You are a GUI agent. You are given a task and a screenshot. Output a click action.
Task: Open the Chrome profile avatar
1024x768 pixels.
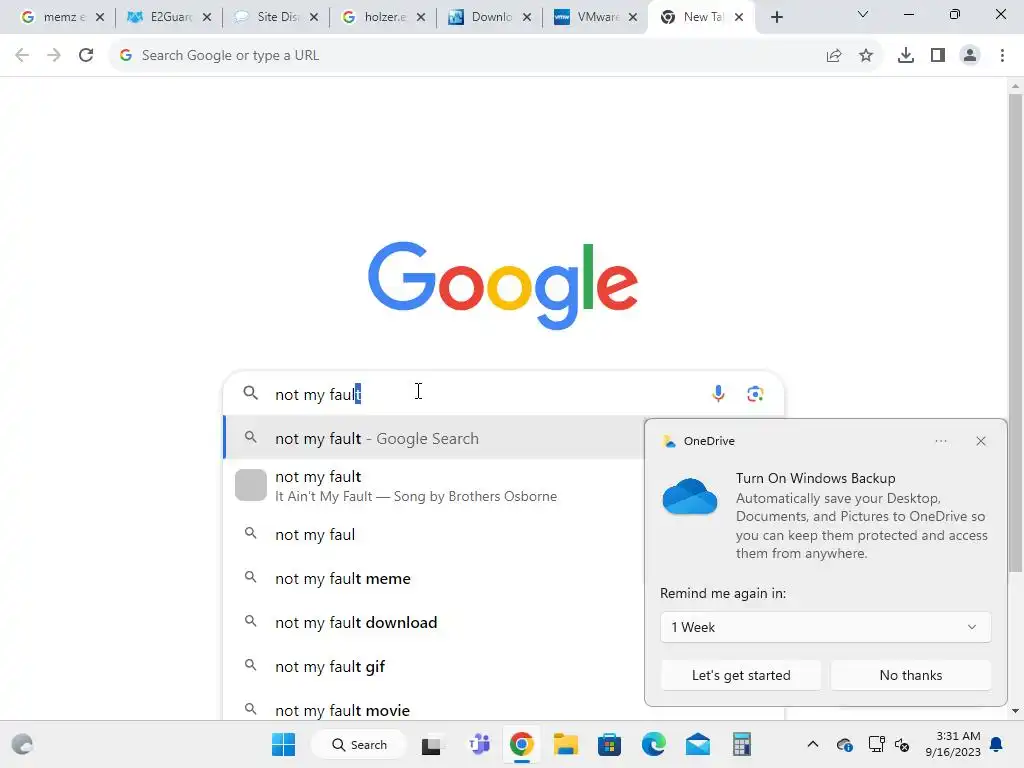970,56
